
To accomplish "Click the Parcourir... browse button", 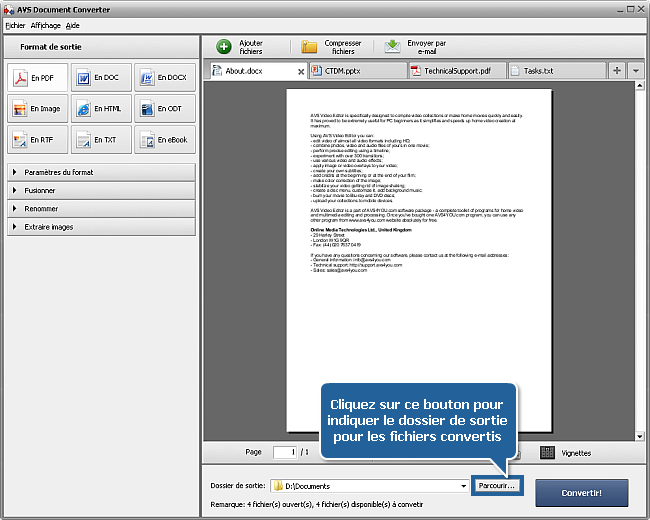I will (x=497, y=486).
